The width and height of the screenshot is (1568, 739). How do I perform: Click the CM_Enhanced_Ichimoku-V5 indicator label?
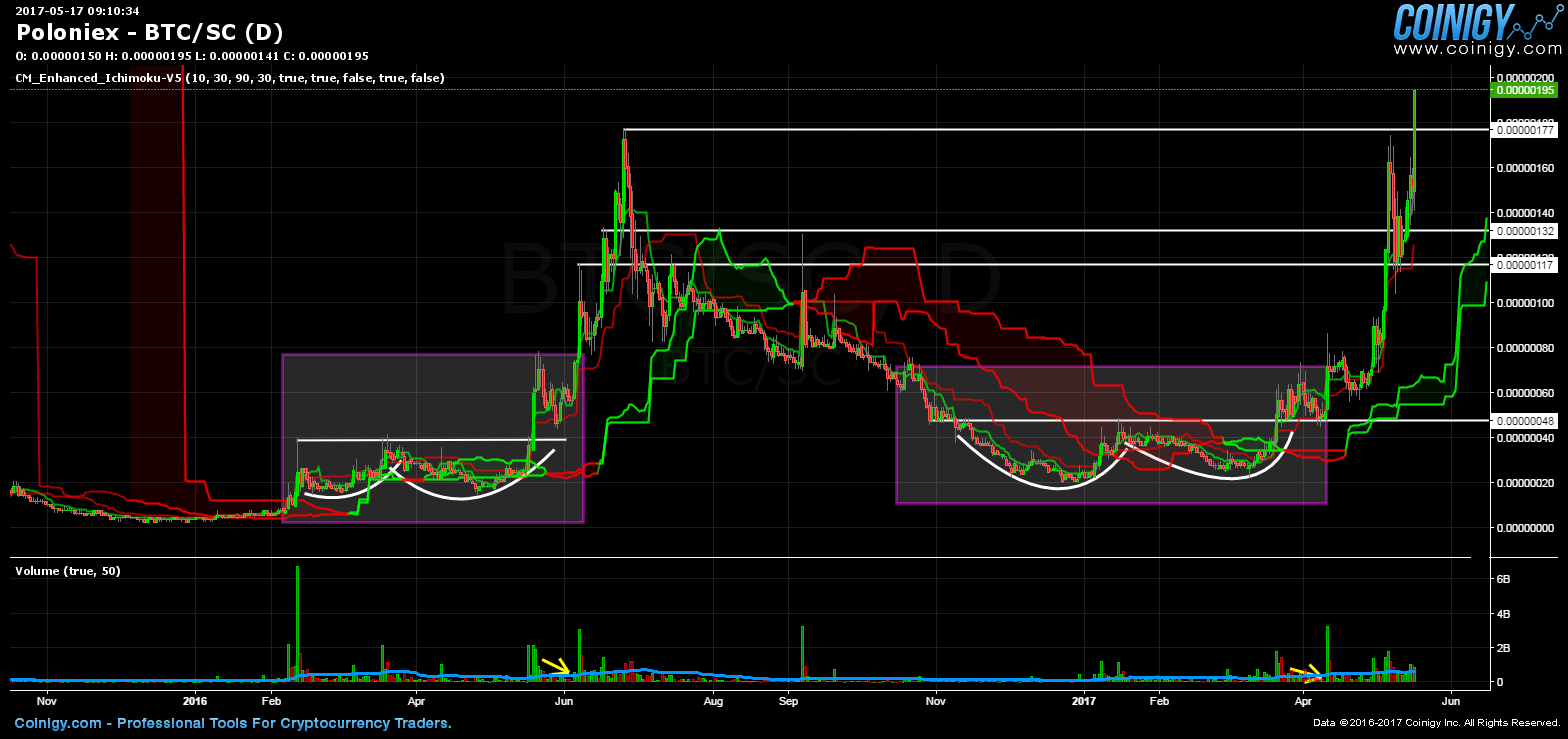230,77
